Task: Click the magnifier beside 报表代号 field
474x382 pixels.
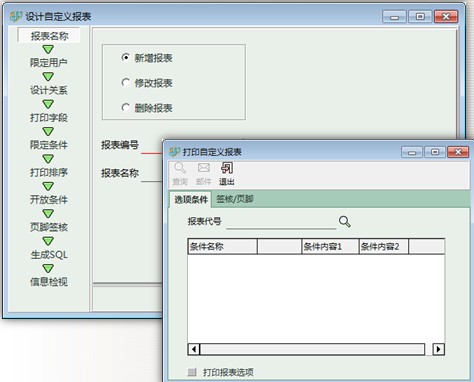Action: pyautogui.click(x=345, y=221)
